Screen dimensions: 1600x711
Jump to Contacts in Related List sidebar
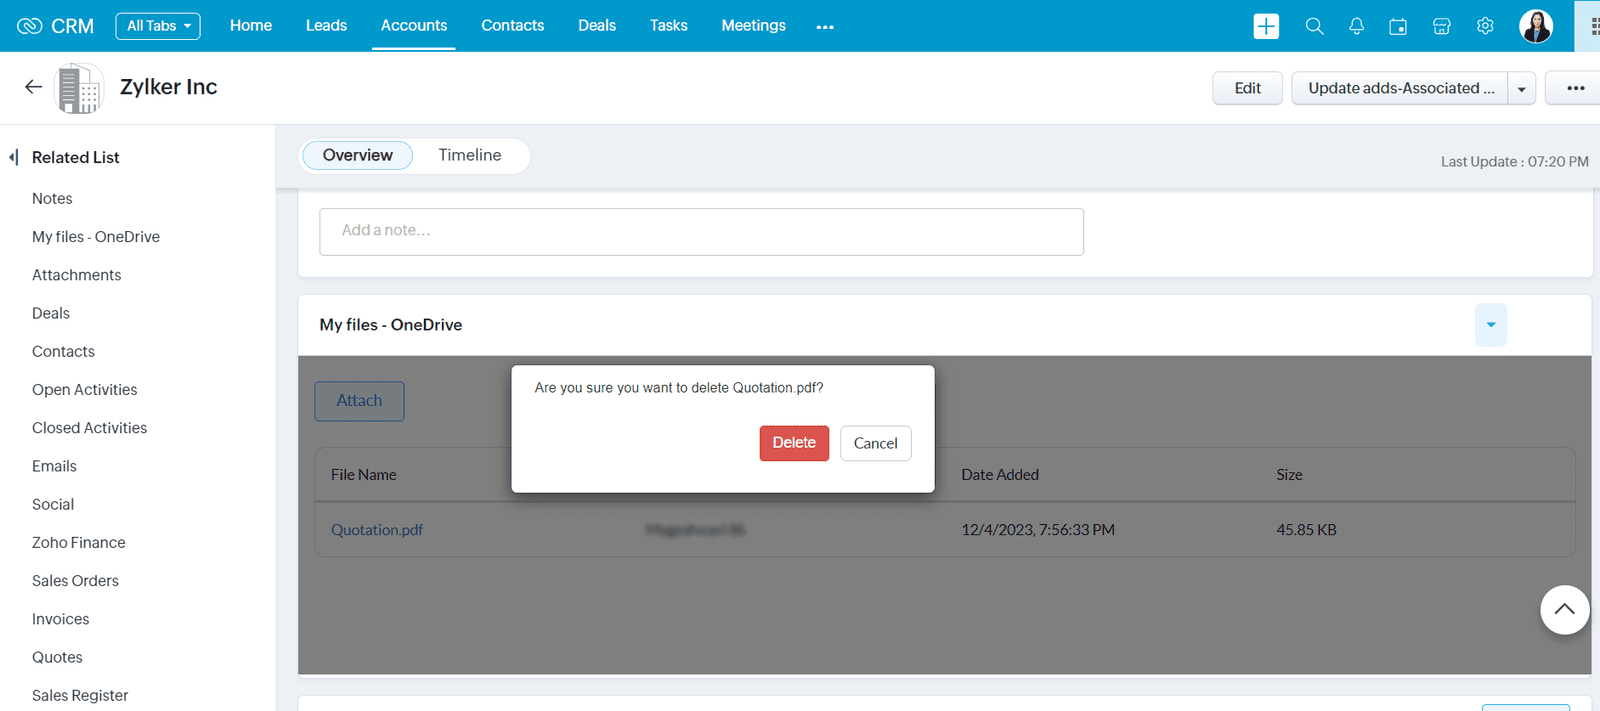point(63,351)
